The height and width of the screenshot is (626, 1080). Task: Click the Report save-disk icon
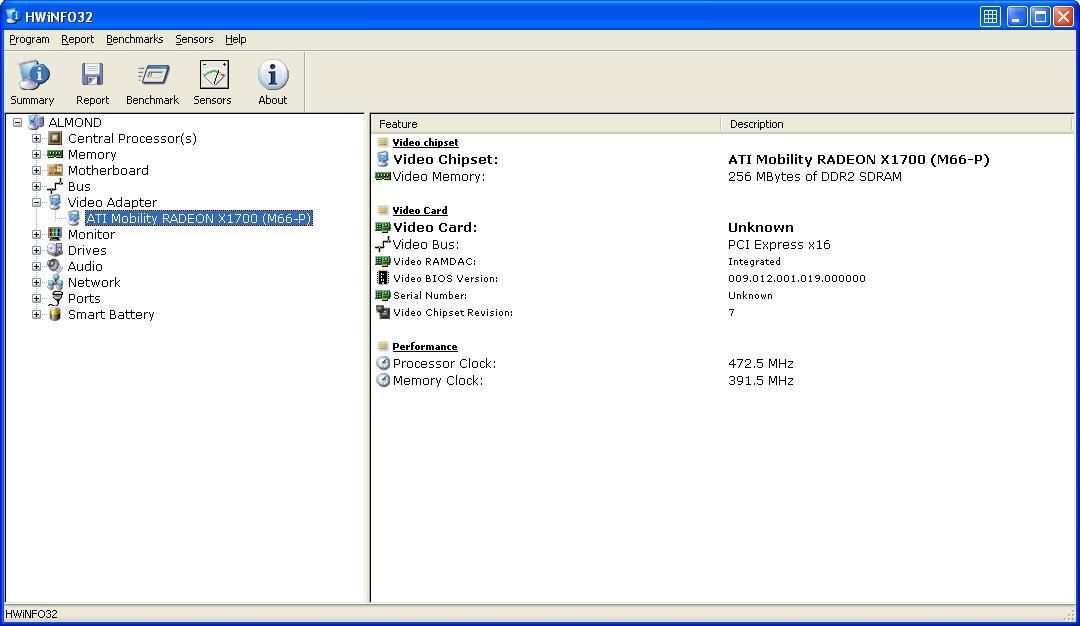pos(92,74)
